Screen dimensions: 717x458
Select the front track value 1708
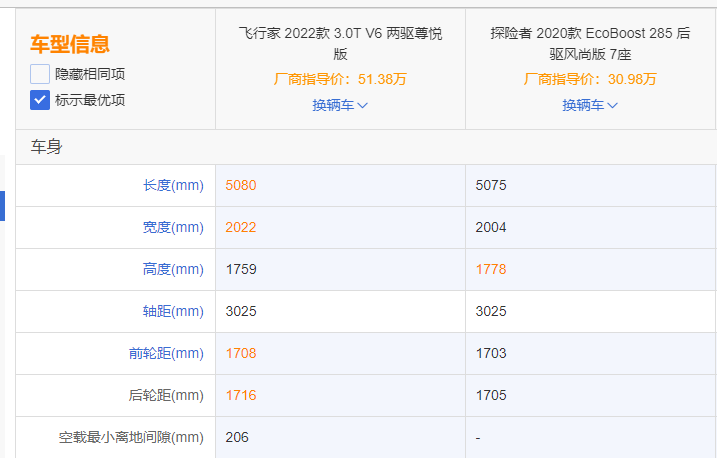(241, 353)
